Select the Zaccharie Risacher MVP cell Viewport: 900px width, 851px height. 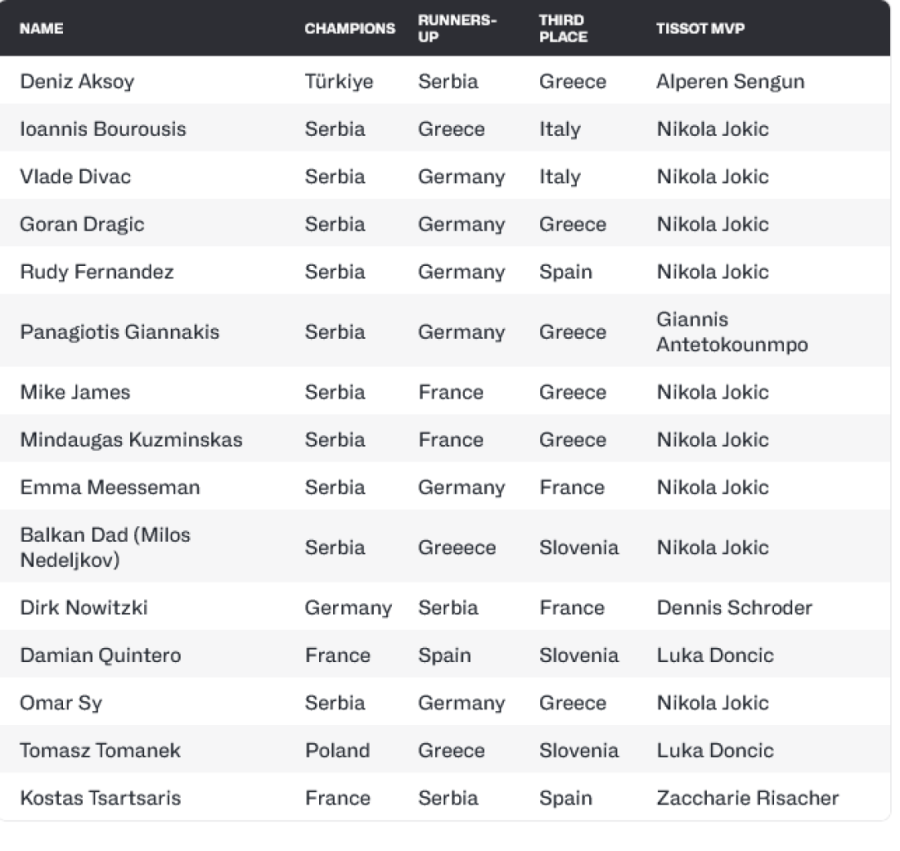(x=747, y=799)
